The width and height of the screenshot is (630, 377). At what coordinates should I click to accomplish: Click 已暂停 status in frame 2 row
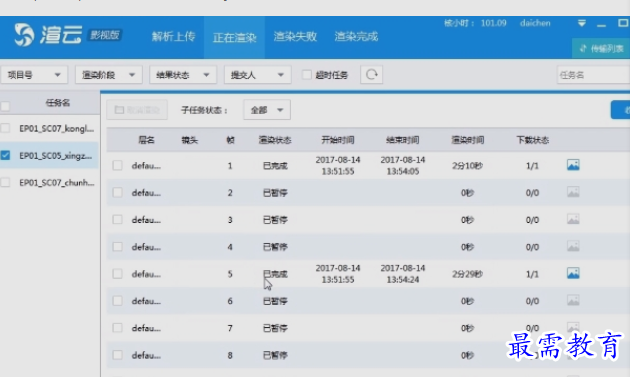pyautogui.click(x=275, y=193)
